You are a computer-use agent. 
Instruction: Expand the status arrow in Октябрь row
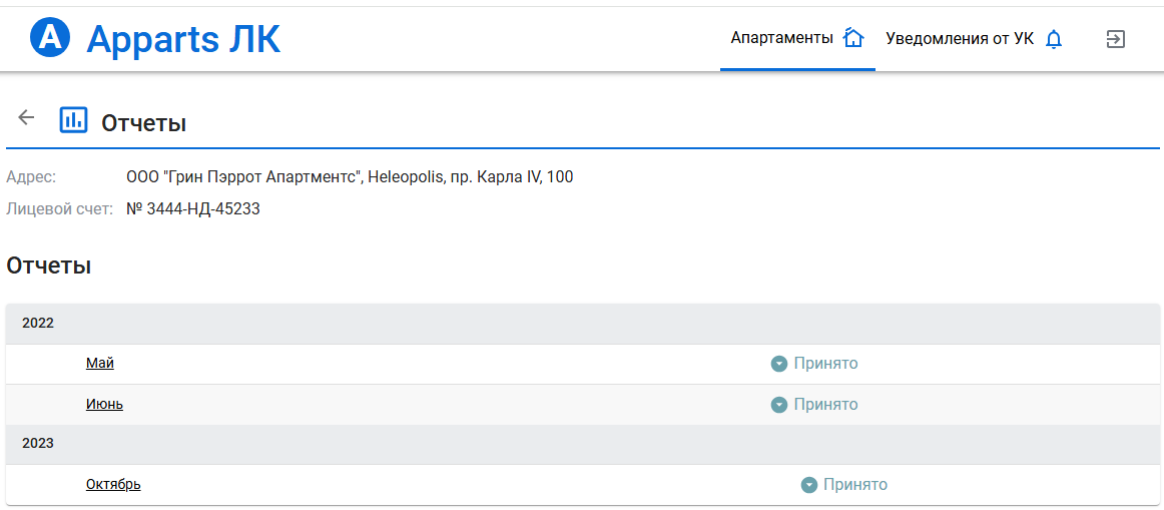point(810,485)
